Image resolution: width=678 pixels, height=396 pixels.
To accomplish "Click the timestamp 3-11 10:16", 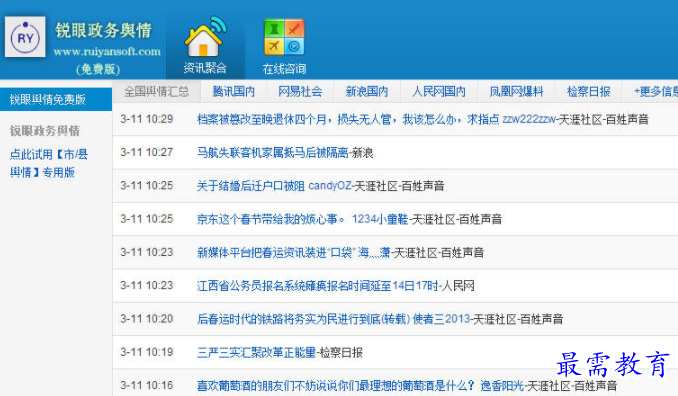I will [147, 385].
